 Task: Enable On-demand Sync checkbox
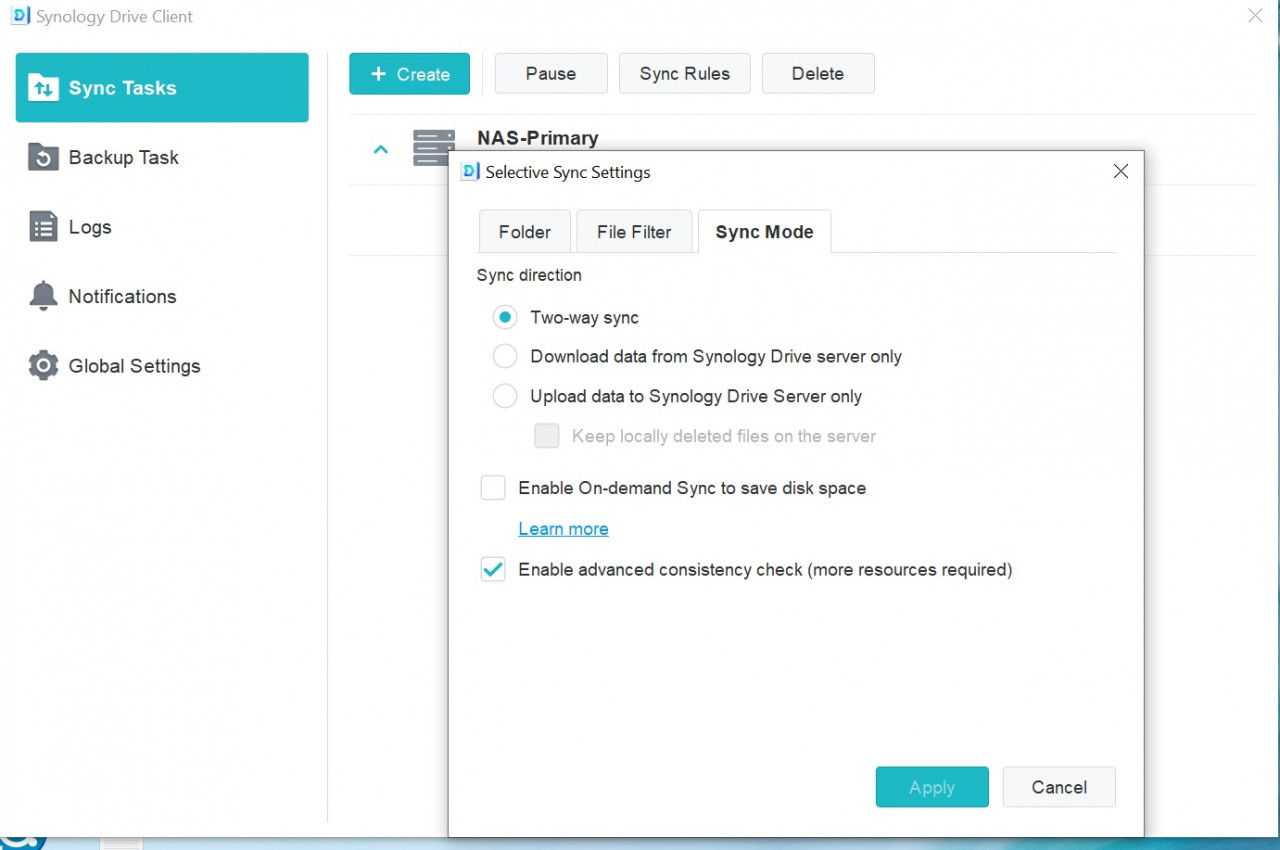[x=493, y=488]
